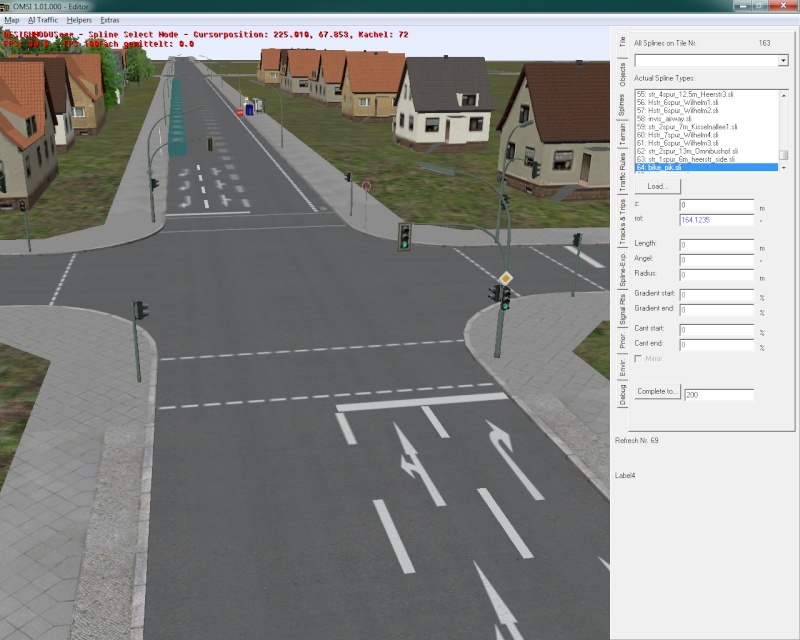Select spline 56: Hstr_6spur_Wilhelm1.sli
The image size is (800, 640).
707,103
